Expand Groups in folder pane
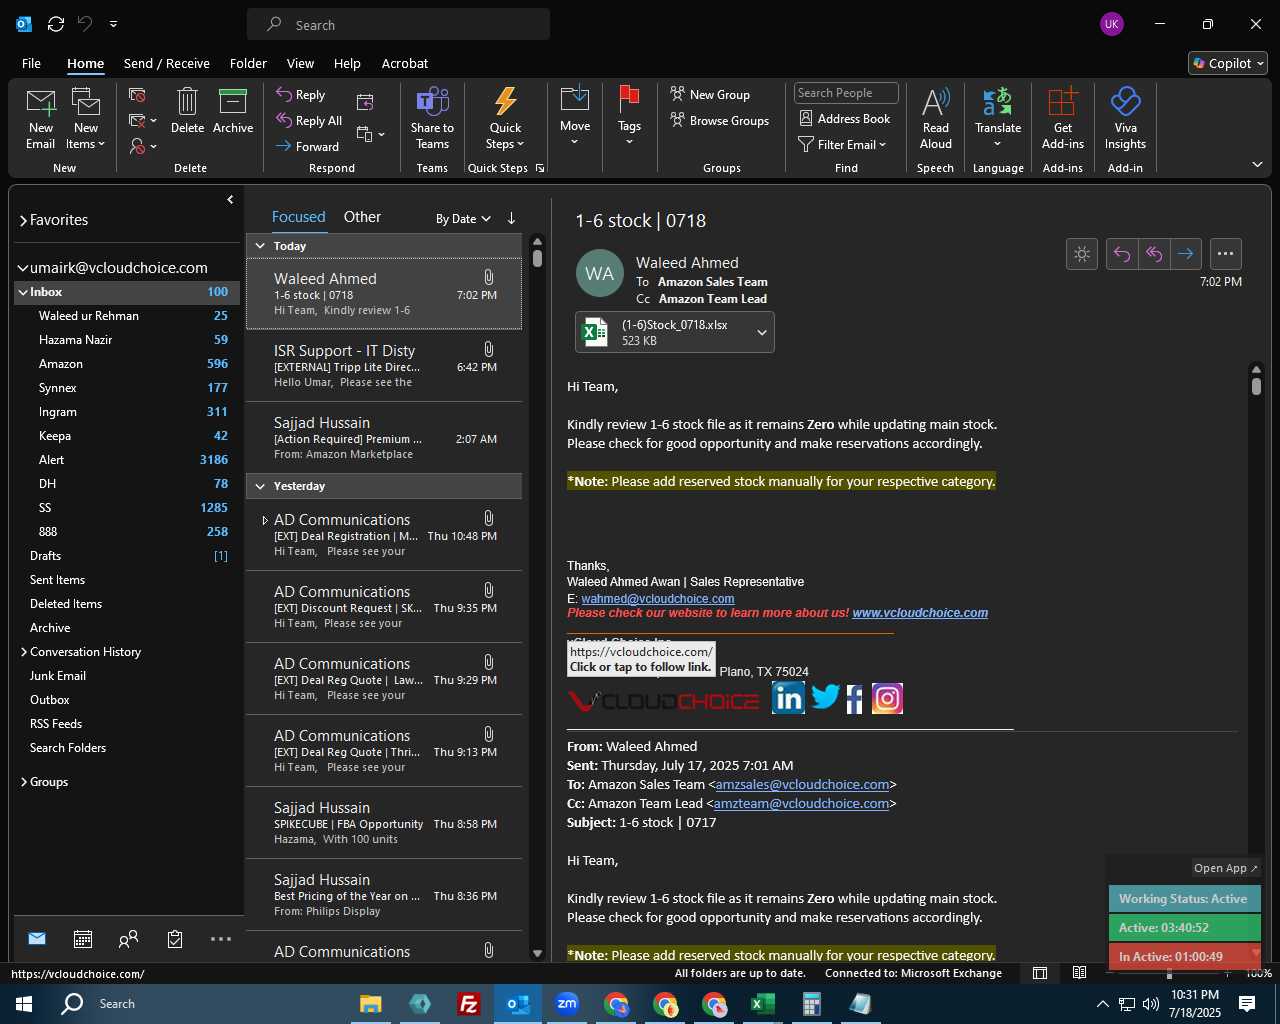 (24, 782)
